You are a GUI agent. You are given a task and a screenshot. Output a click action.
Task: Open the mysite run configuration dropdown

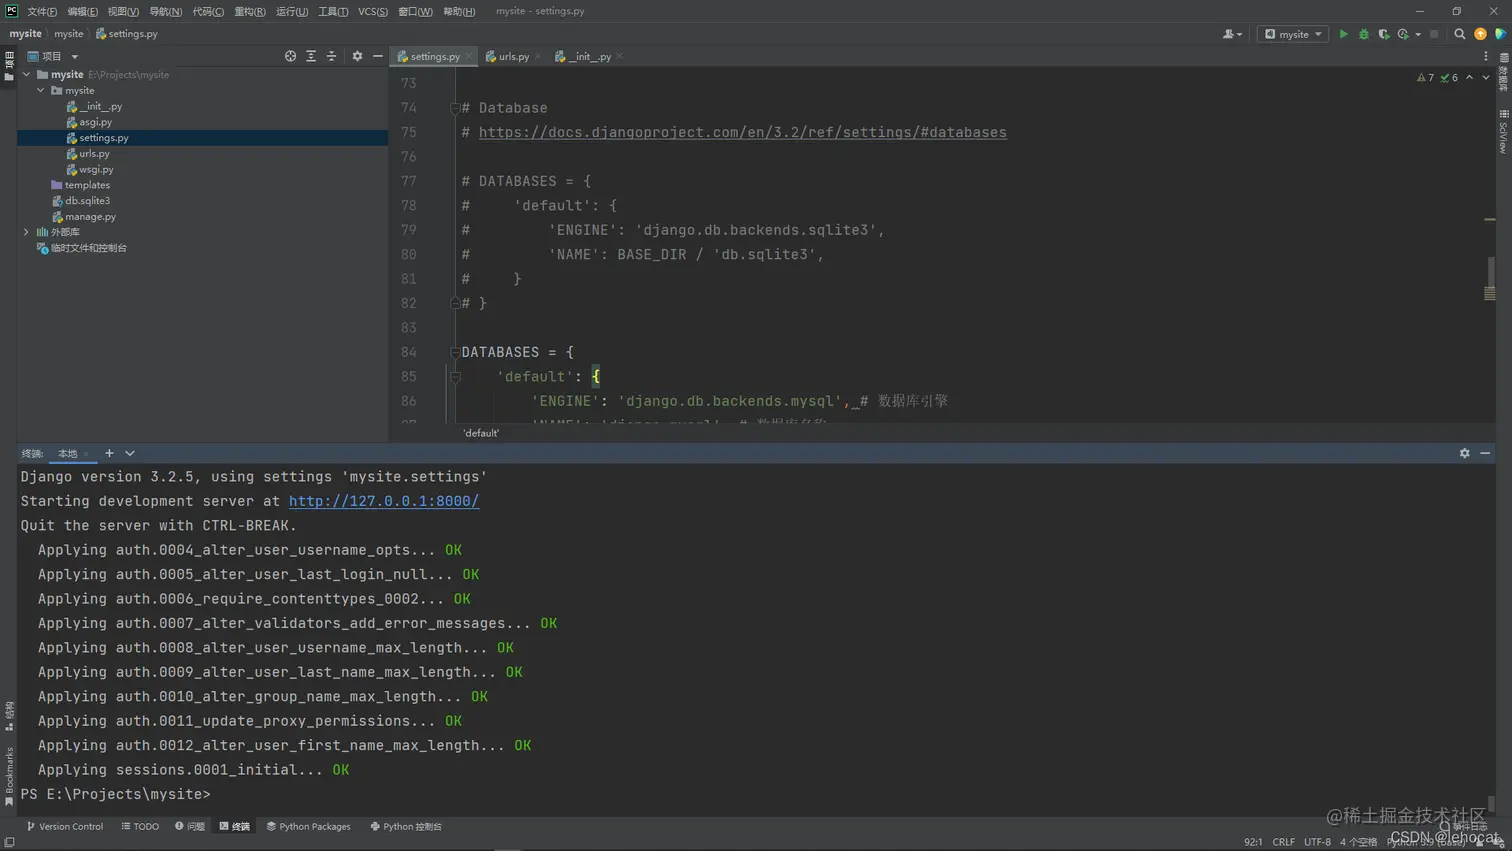[1292, 34]
